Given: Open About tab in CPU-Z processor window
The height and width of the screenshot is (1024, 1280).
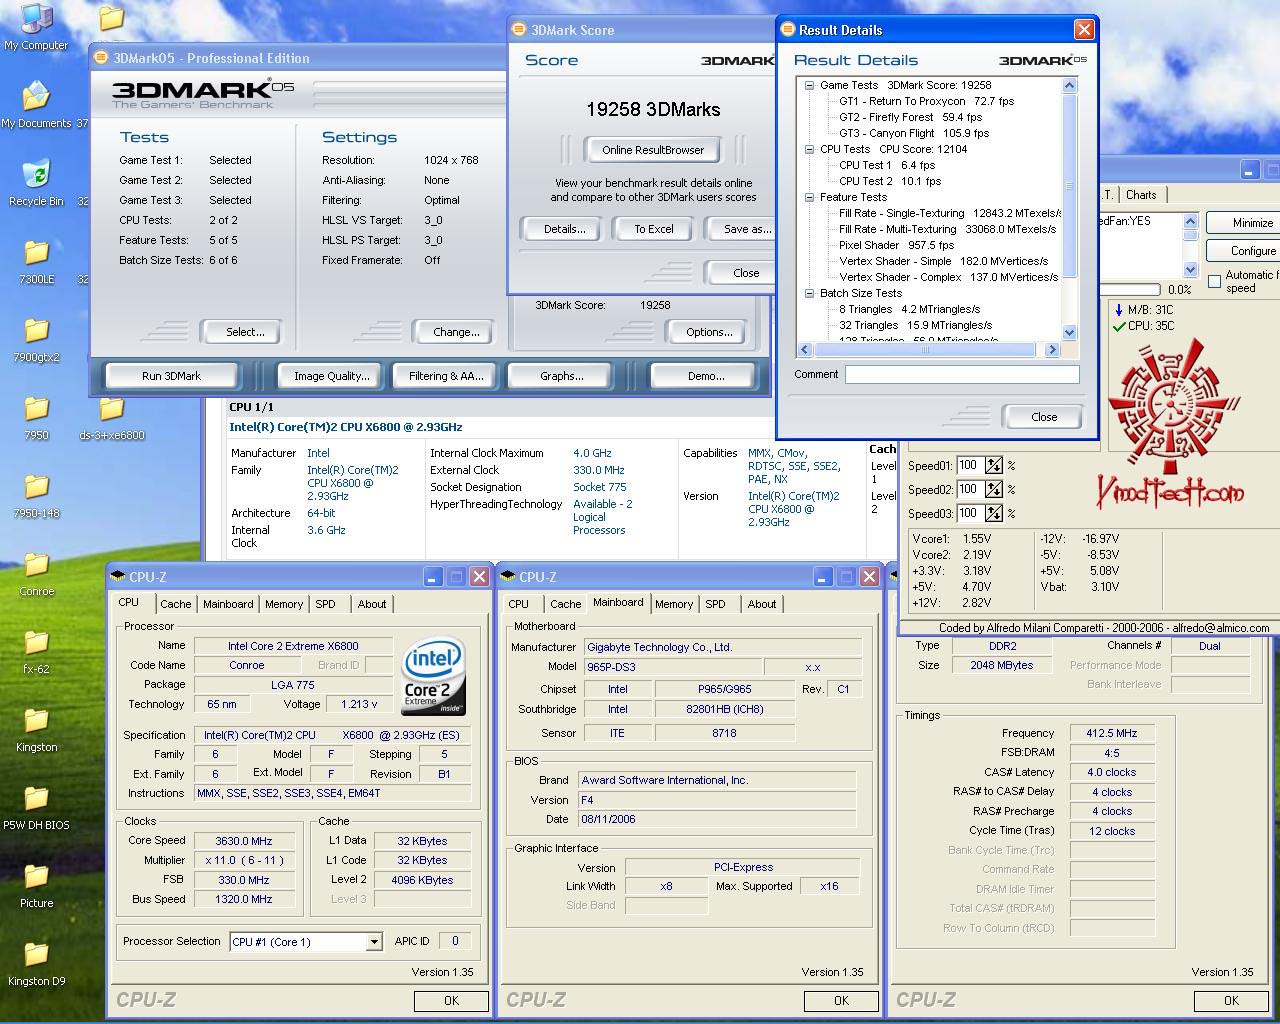Looking at the screenshot, I should tap(372, 604).
